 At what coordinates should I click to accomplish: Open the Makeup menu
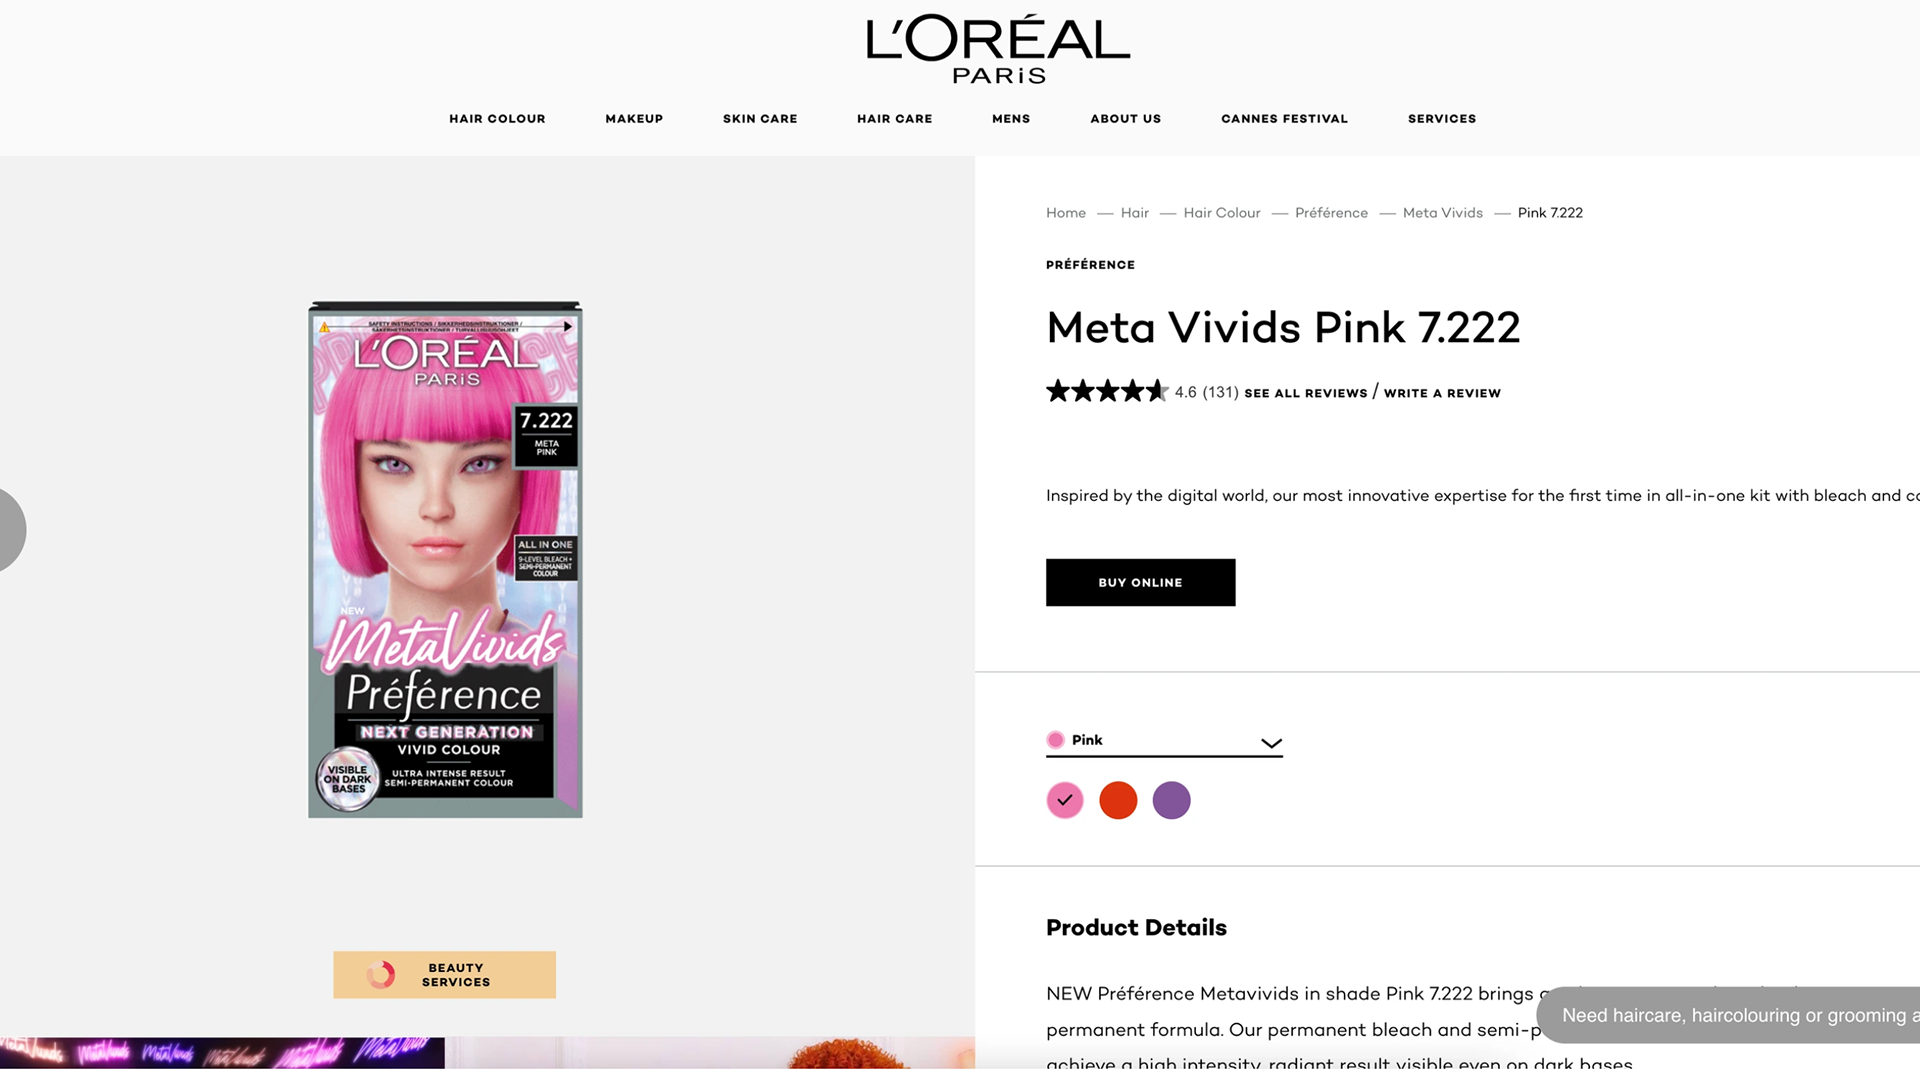click(x=634, y=119)
